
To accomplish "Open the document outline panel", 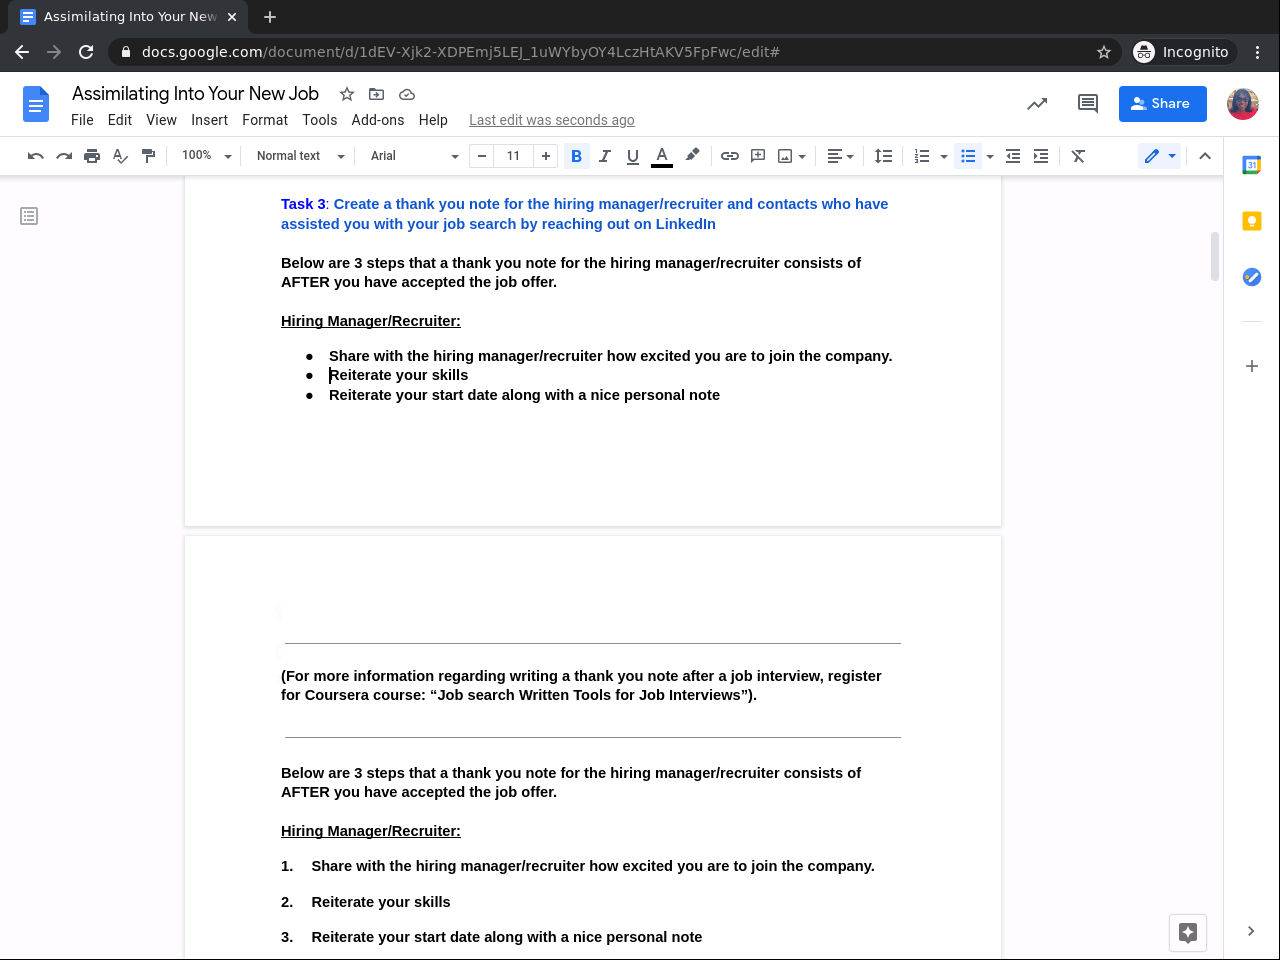I will point(29,216).
